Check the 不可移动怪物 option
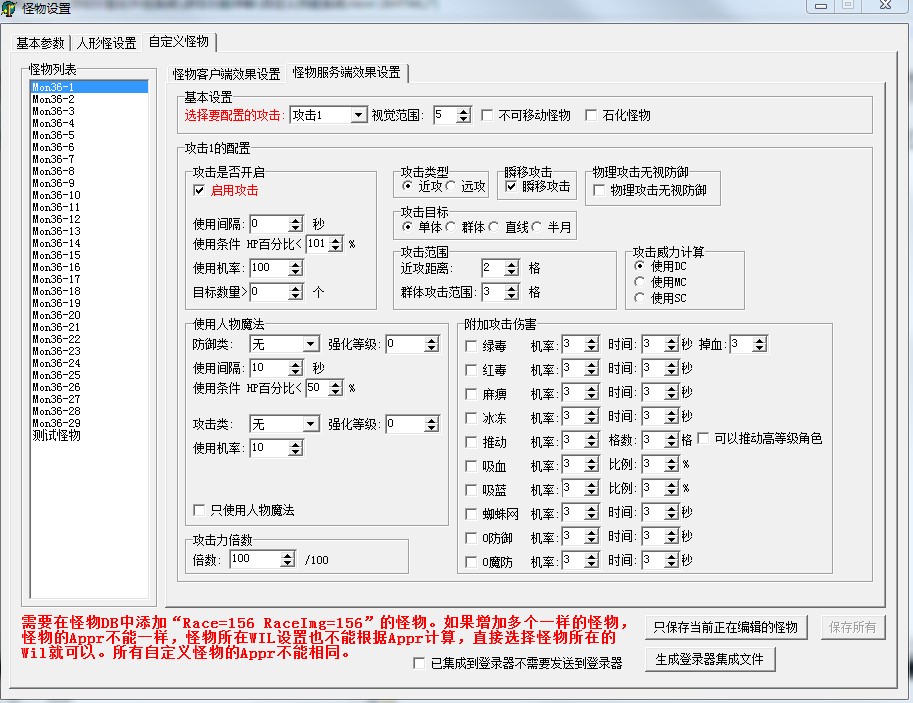This screenshot has width=913, height=703. tap(487, 115)
